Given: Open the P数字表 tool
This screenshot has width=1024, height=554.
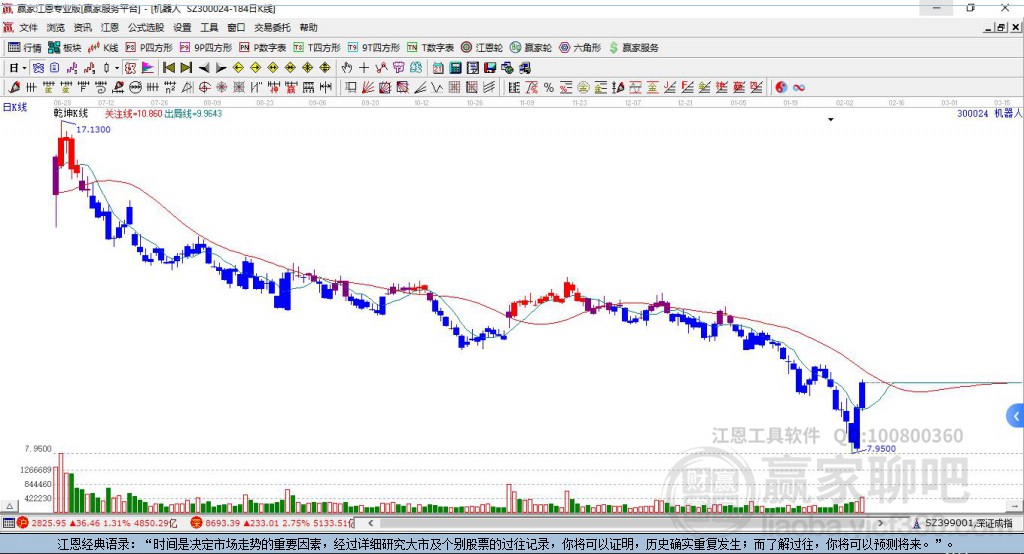Looking at the screenshot, I should point(263,48).
